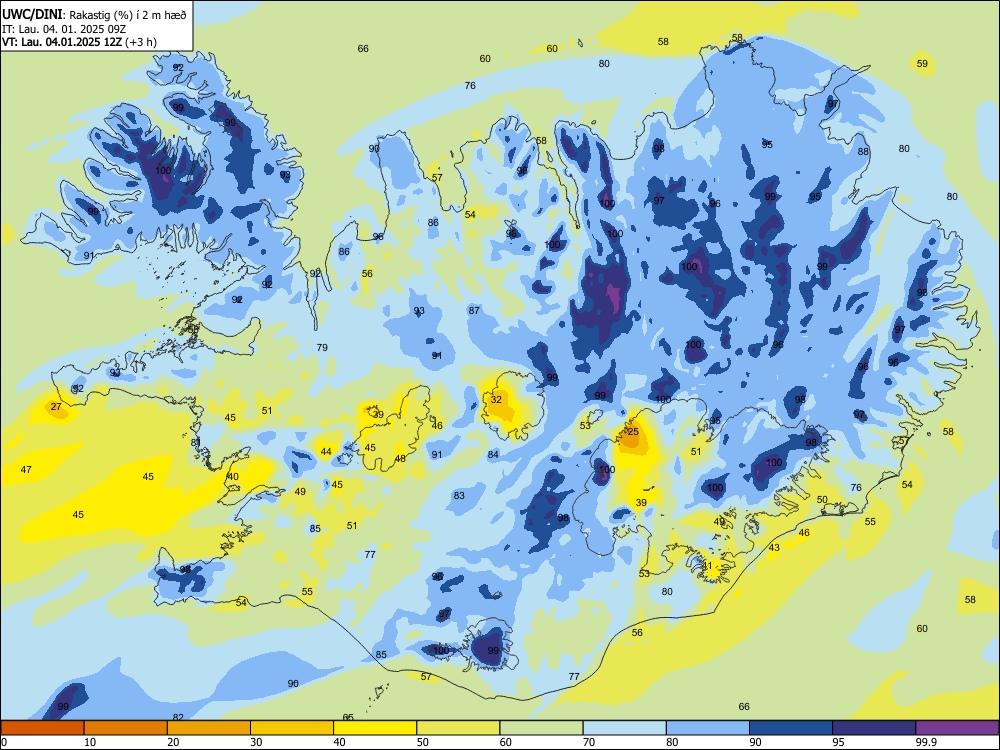Viewport: 1000px width, 750px height.
Task: Click the map value 87
Action: (474, 311)
